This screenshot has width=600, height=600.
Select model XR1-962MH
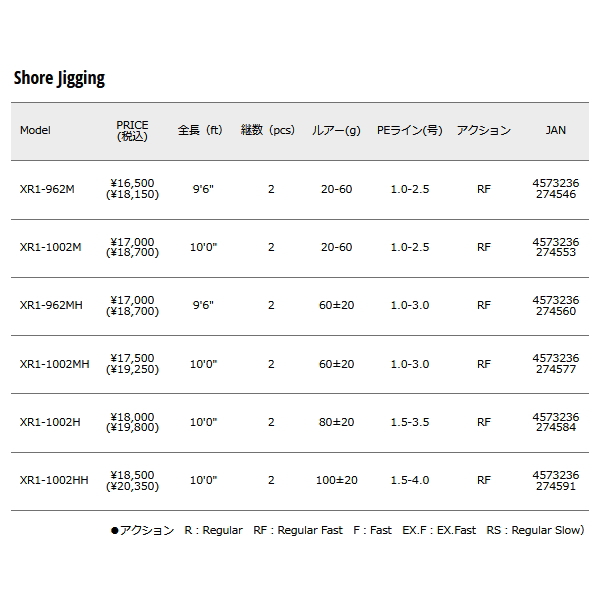pyautogui.click(x=51, y=306)
